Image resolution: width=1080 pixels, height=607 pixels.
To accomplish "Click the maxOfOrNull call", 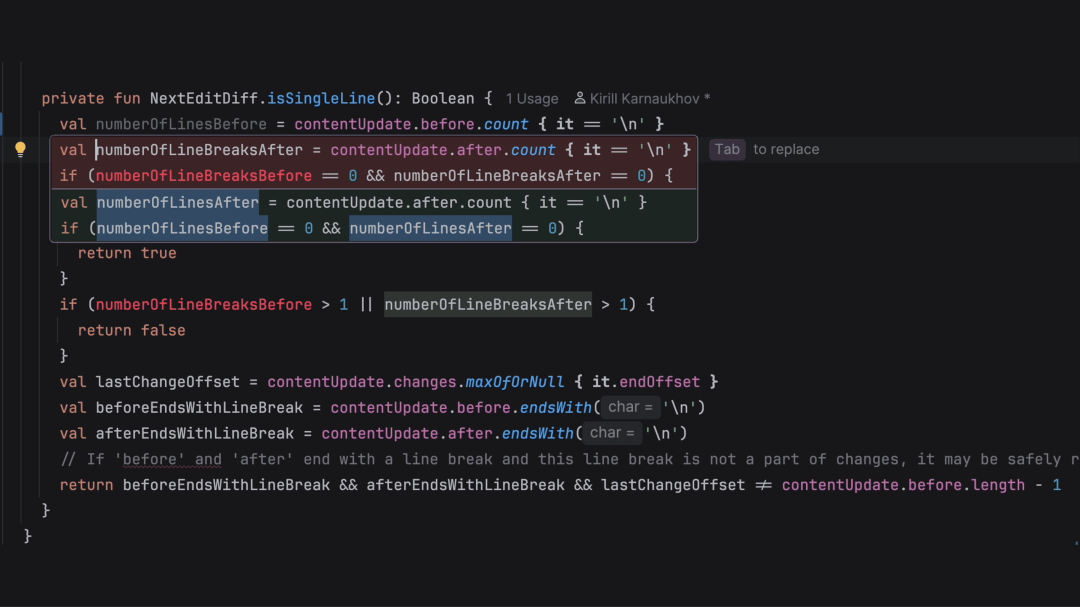I will (x=515, y=382).
